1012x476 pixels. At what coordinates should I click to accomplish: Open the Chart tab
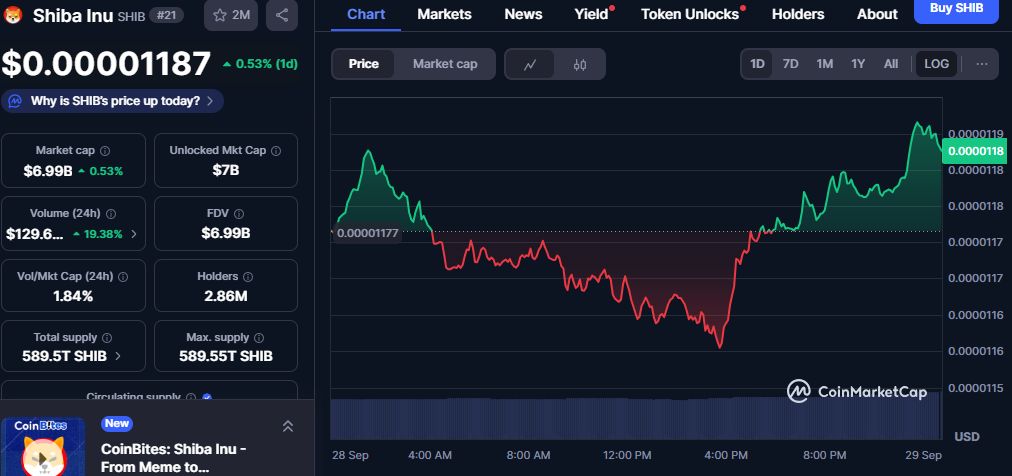365,14
